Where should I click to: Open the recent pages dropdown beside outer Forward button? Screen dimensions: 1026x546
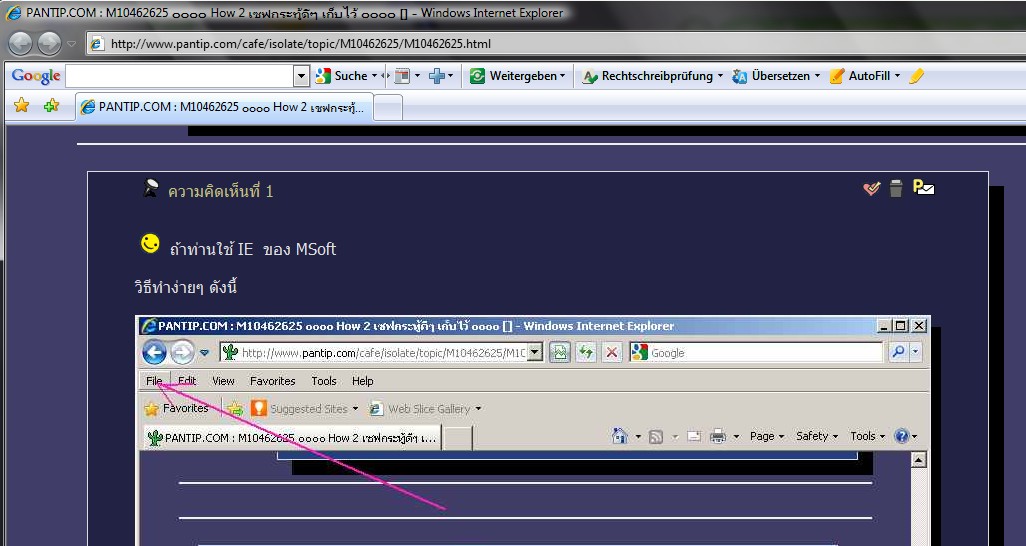71,44
